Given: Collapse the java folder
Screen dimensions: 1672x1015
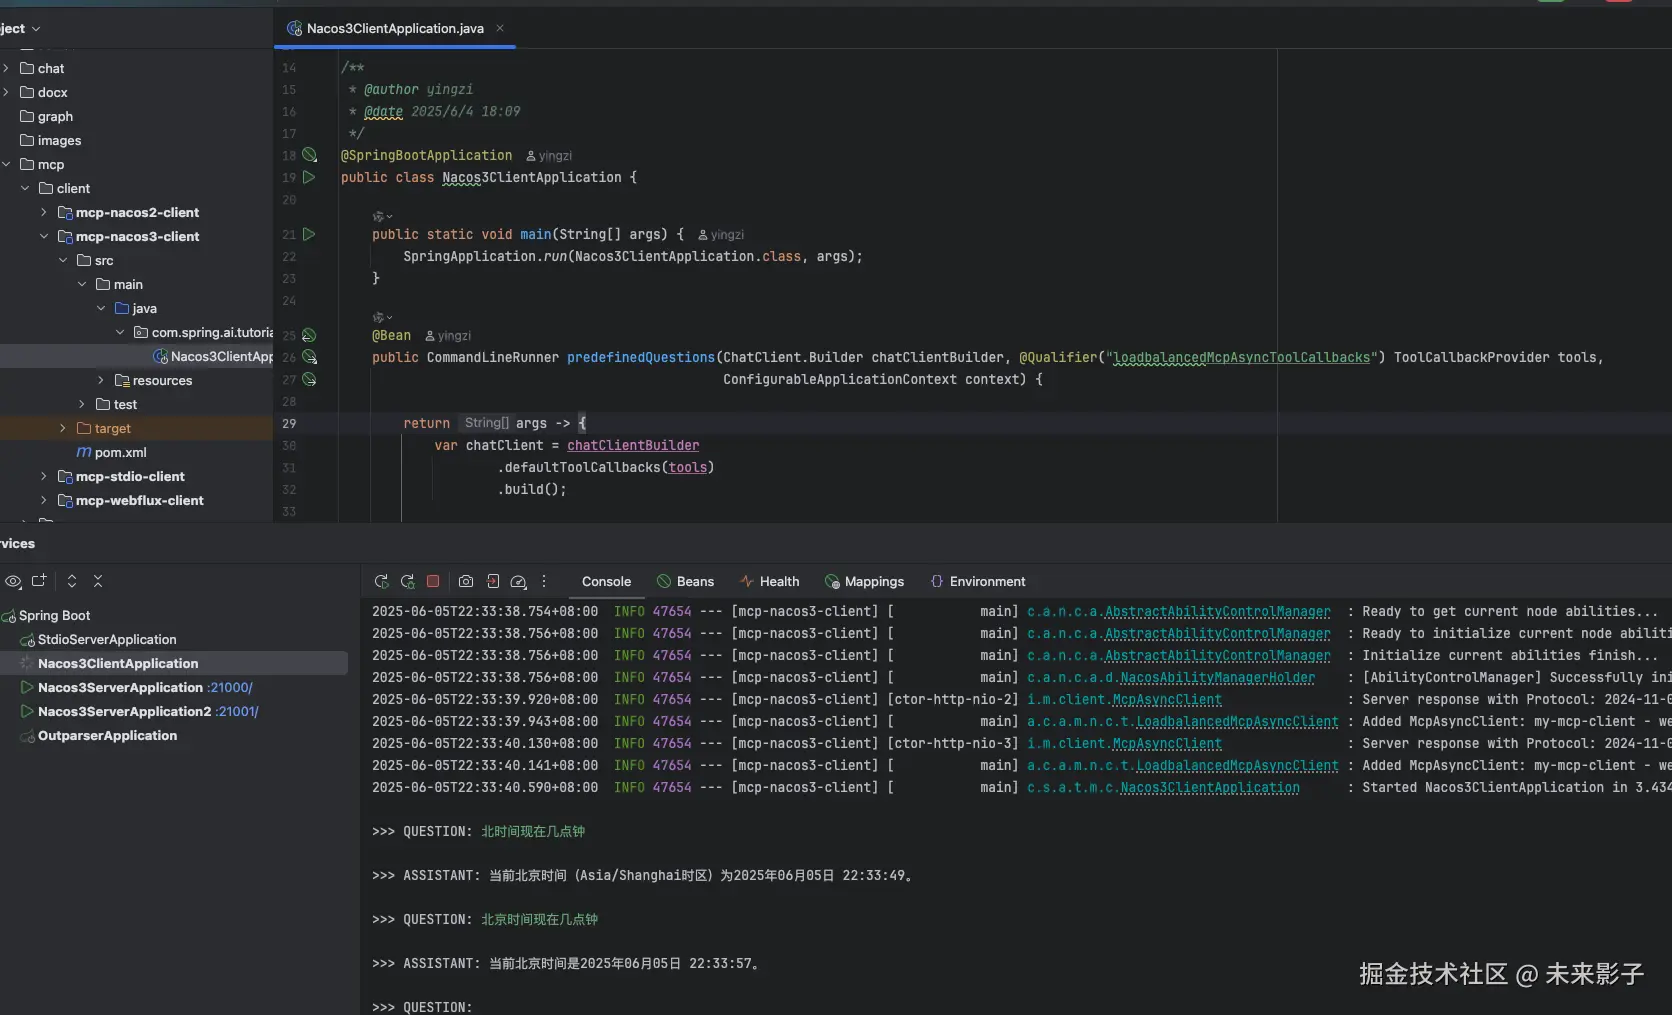Looking at the screenshot, I should (101, 308).
